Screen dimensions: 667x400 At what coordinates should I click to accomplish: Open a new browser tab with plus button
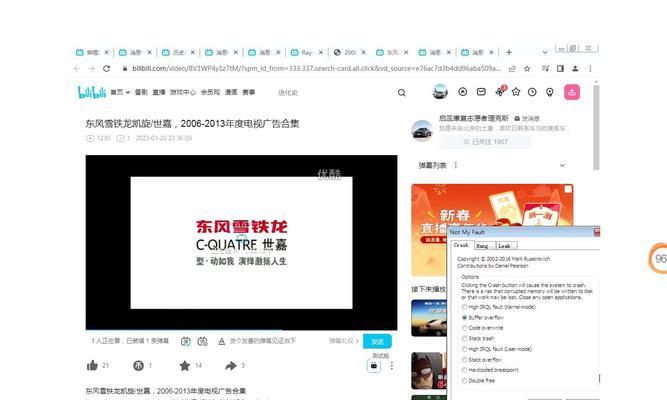[x=509, y=52]
